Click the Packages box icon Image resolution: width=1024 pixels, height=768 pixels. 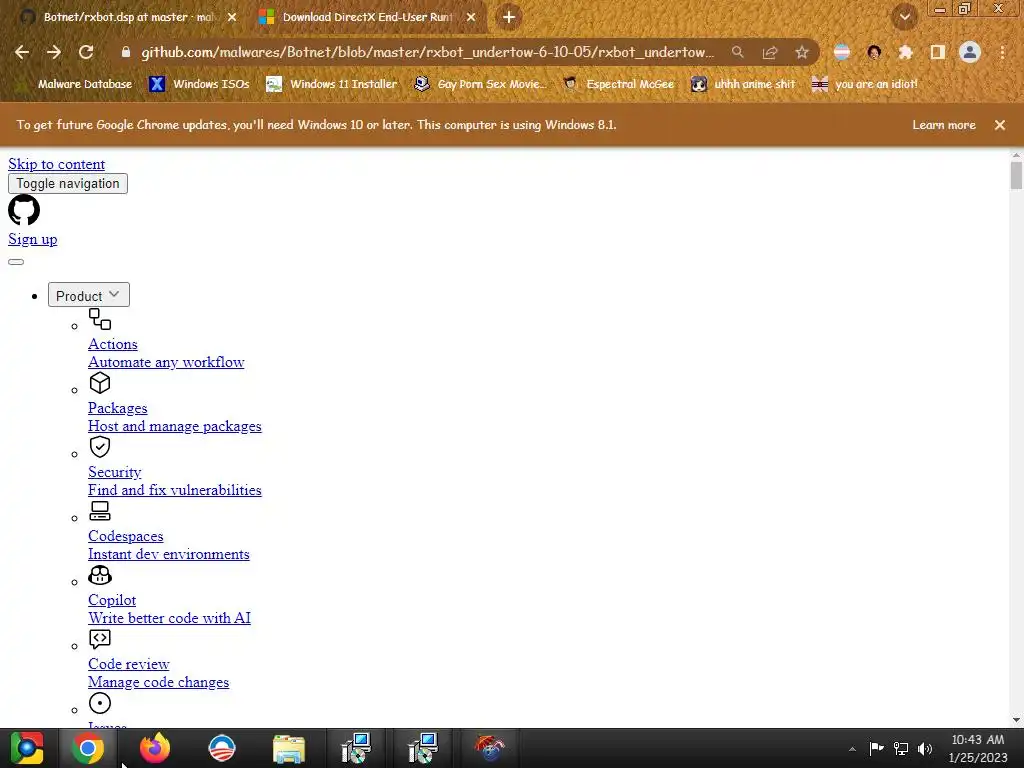[x=100, y=383]
